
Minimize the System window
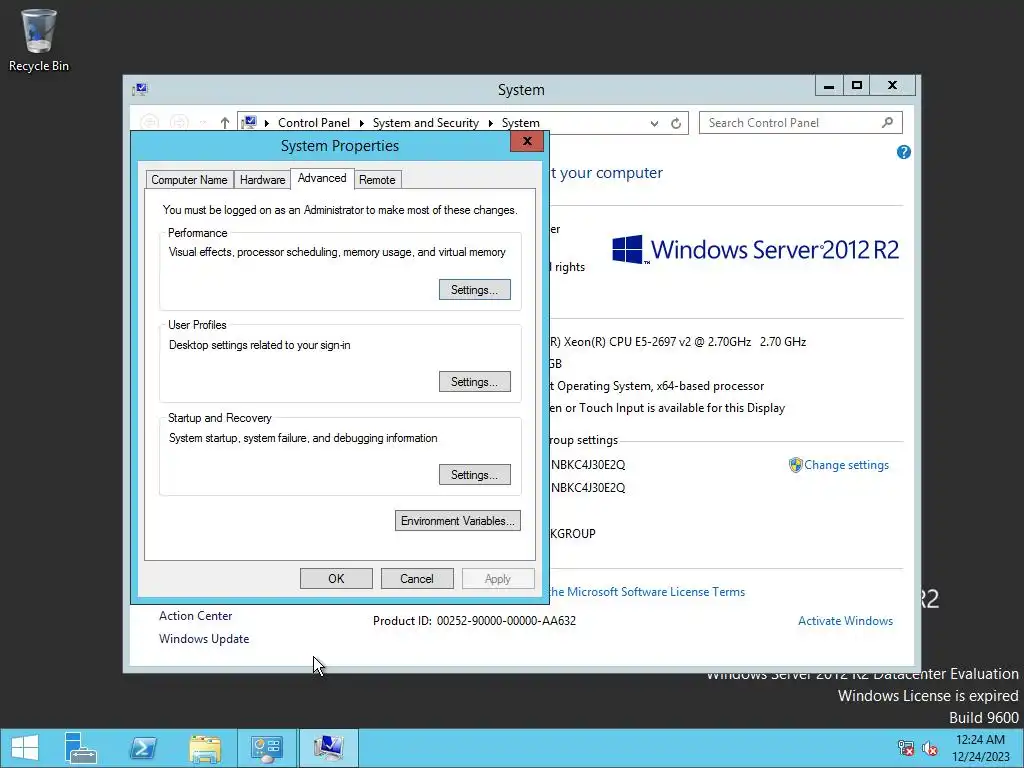829,86
